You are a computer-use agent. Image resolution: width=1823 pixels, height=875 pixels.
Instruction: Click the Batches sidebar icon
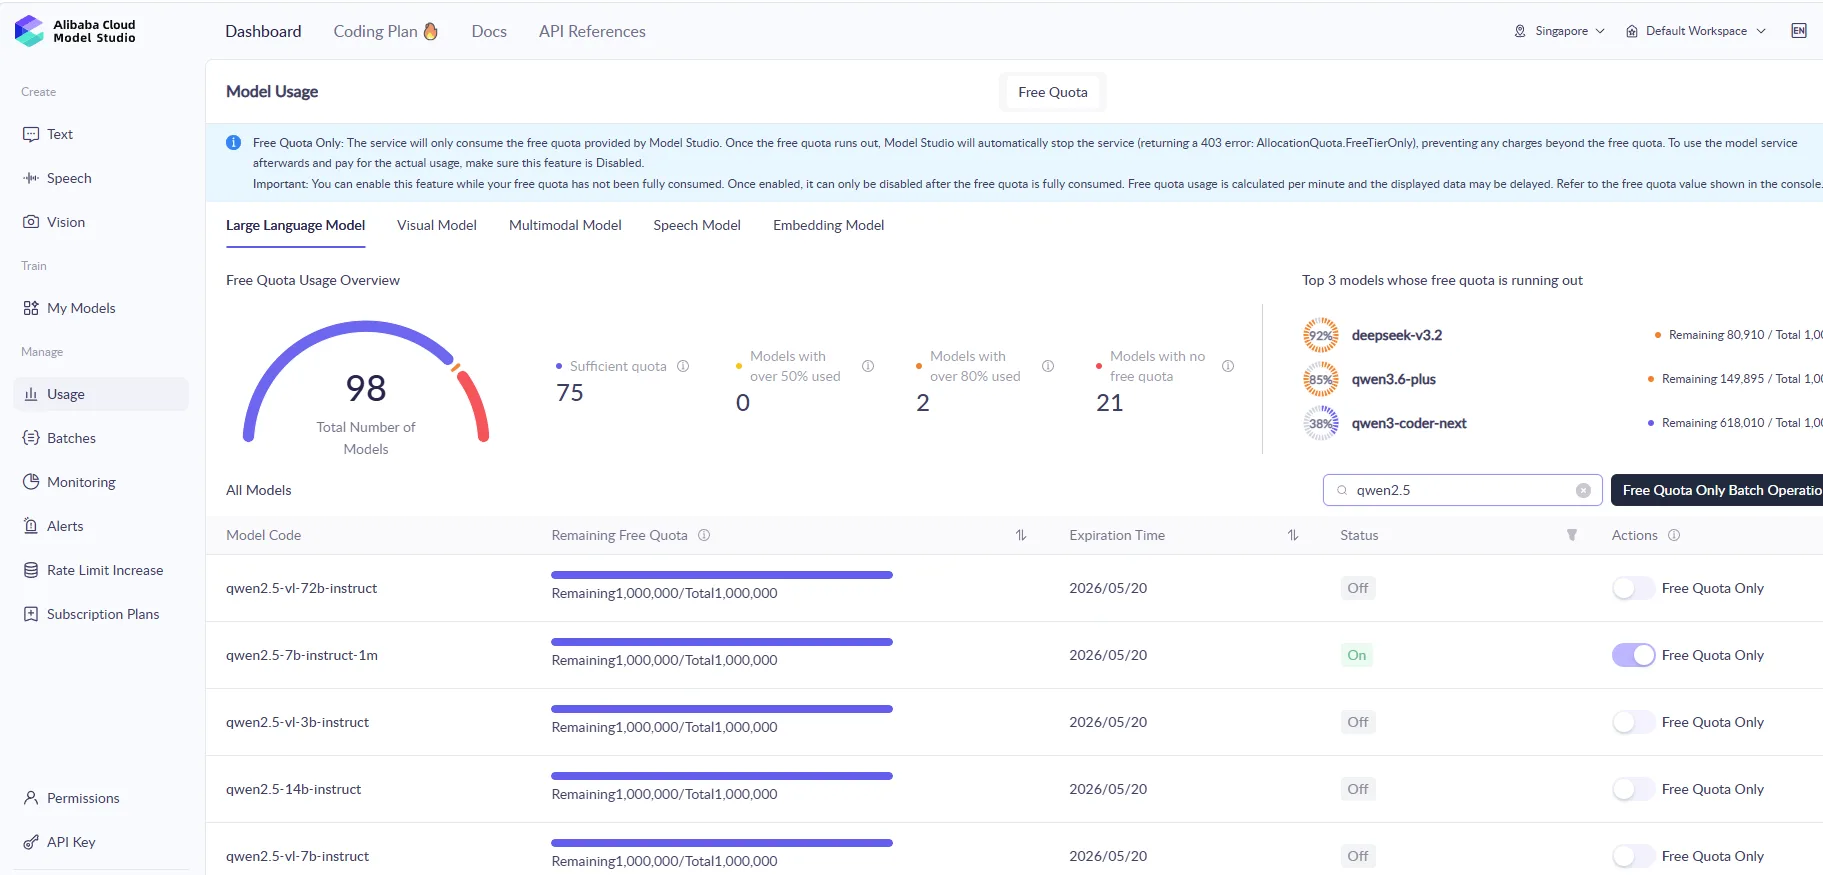click(31, 438)
